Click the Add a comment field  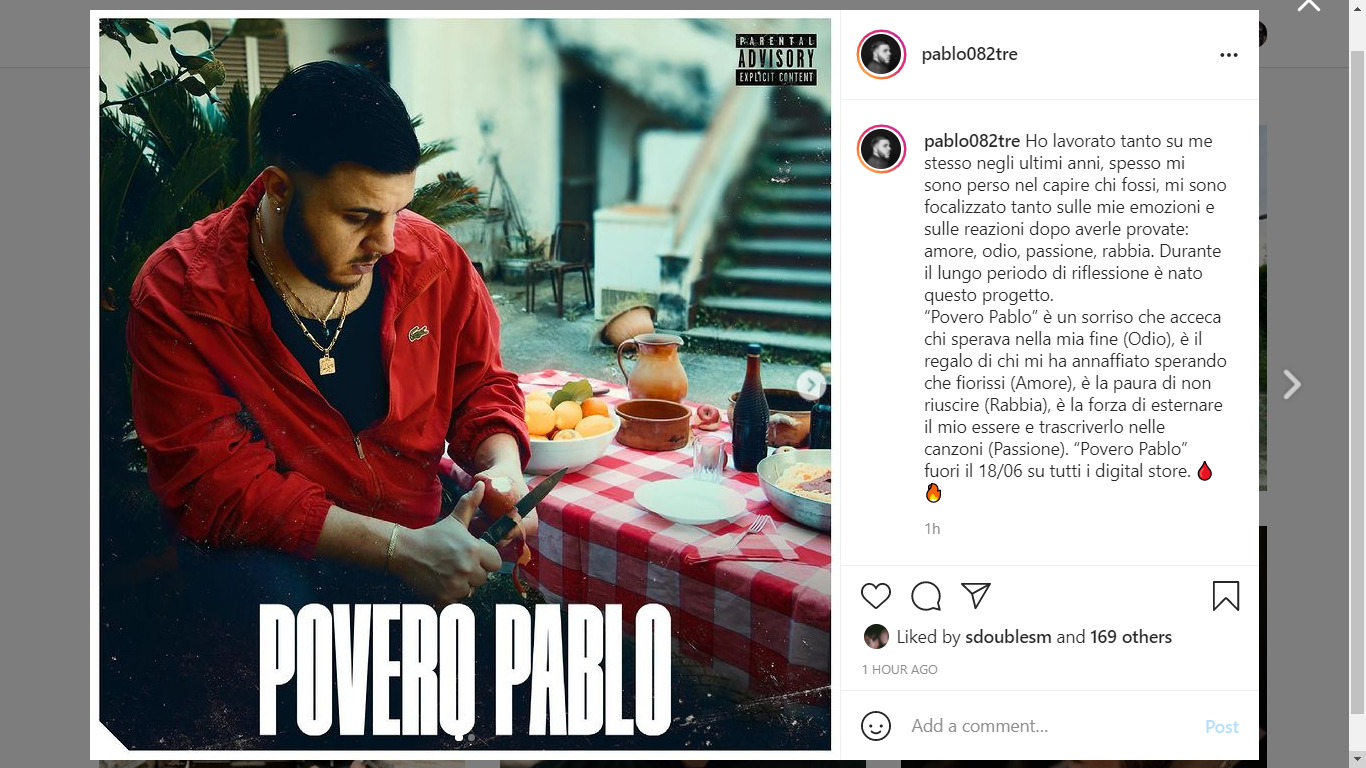point(1050,726)
